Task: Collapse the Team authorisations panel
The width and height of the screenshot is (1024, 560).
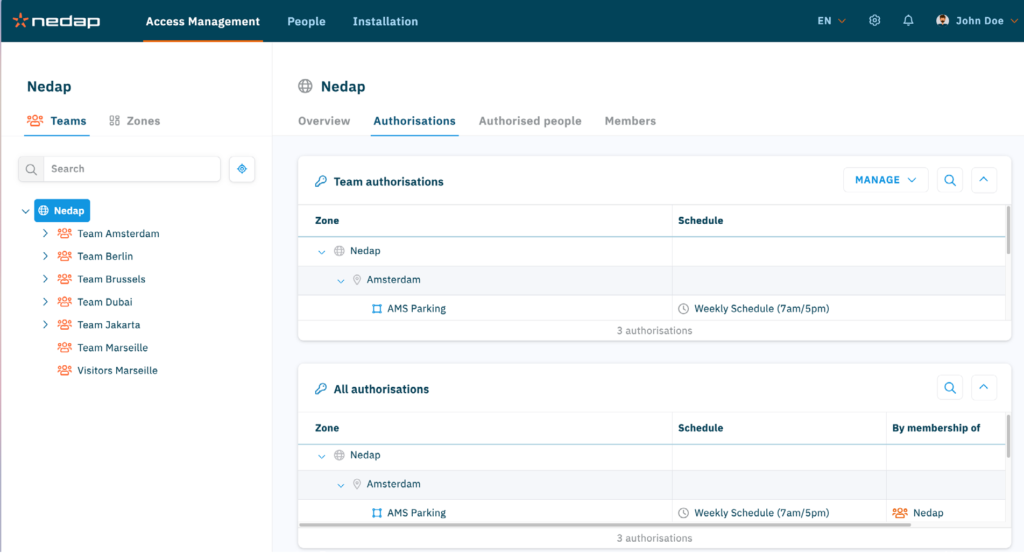Action: point(983,181)
